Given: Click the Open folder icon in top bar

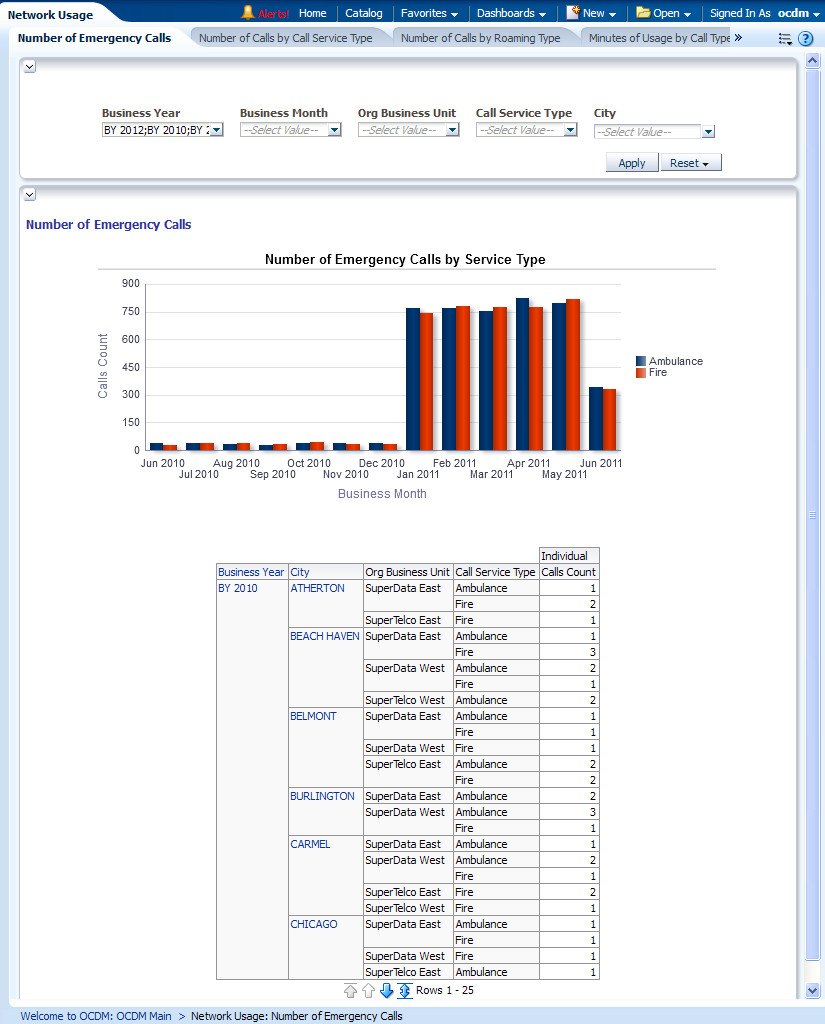Looking at the screenshot, I should [x=645, y=13].
